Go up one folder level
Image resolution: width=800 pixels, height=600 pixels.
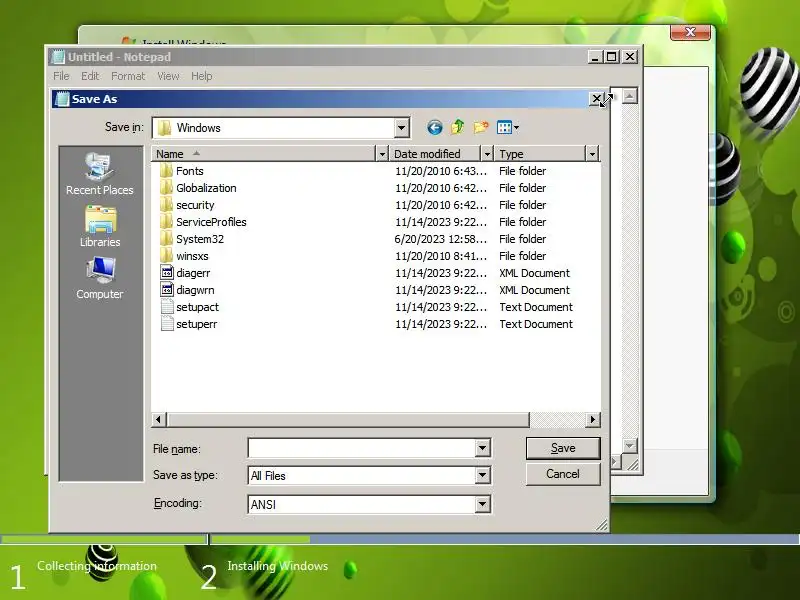pyautogui.click(x=458, y=127)
